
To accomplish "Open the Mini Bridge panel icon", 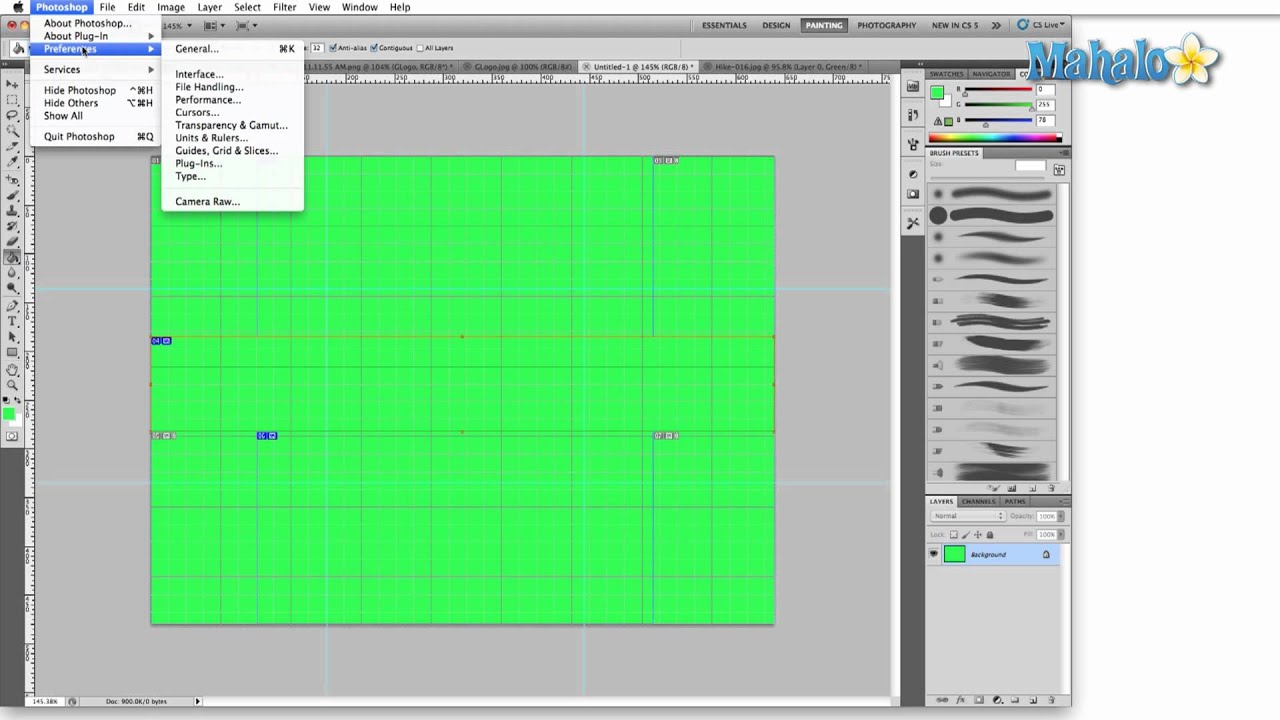I will click(x=913, y=87).
